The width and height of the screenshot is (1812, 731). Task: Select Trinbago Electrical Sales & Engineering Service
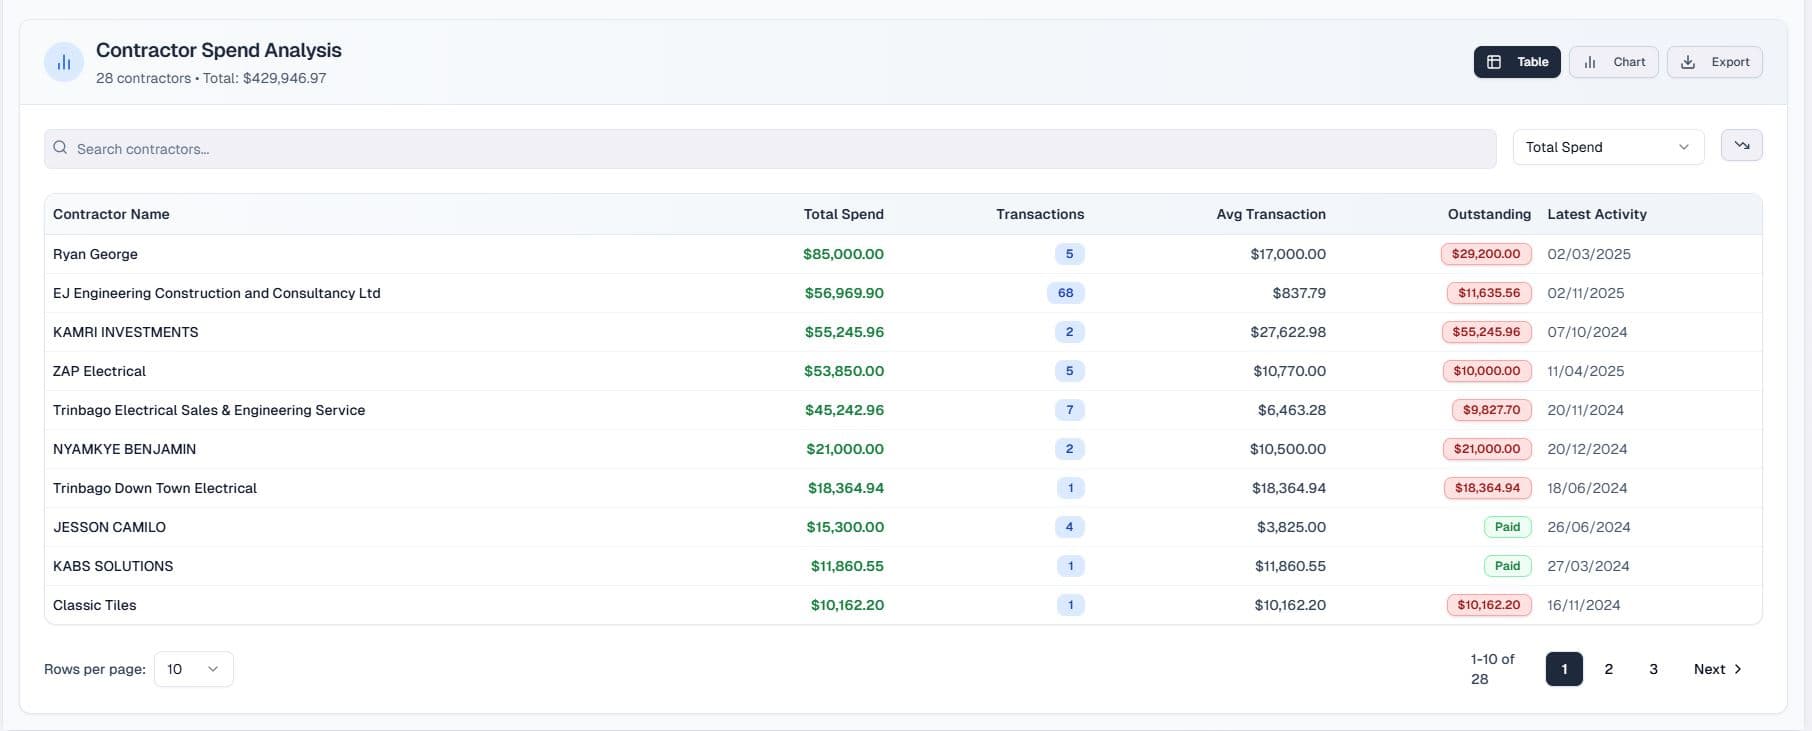209,410
